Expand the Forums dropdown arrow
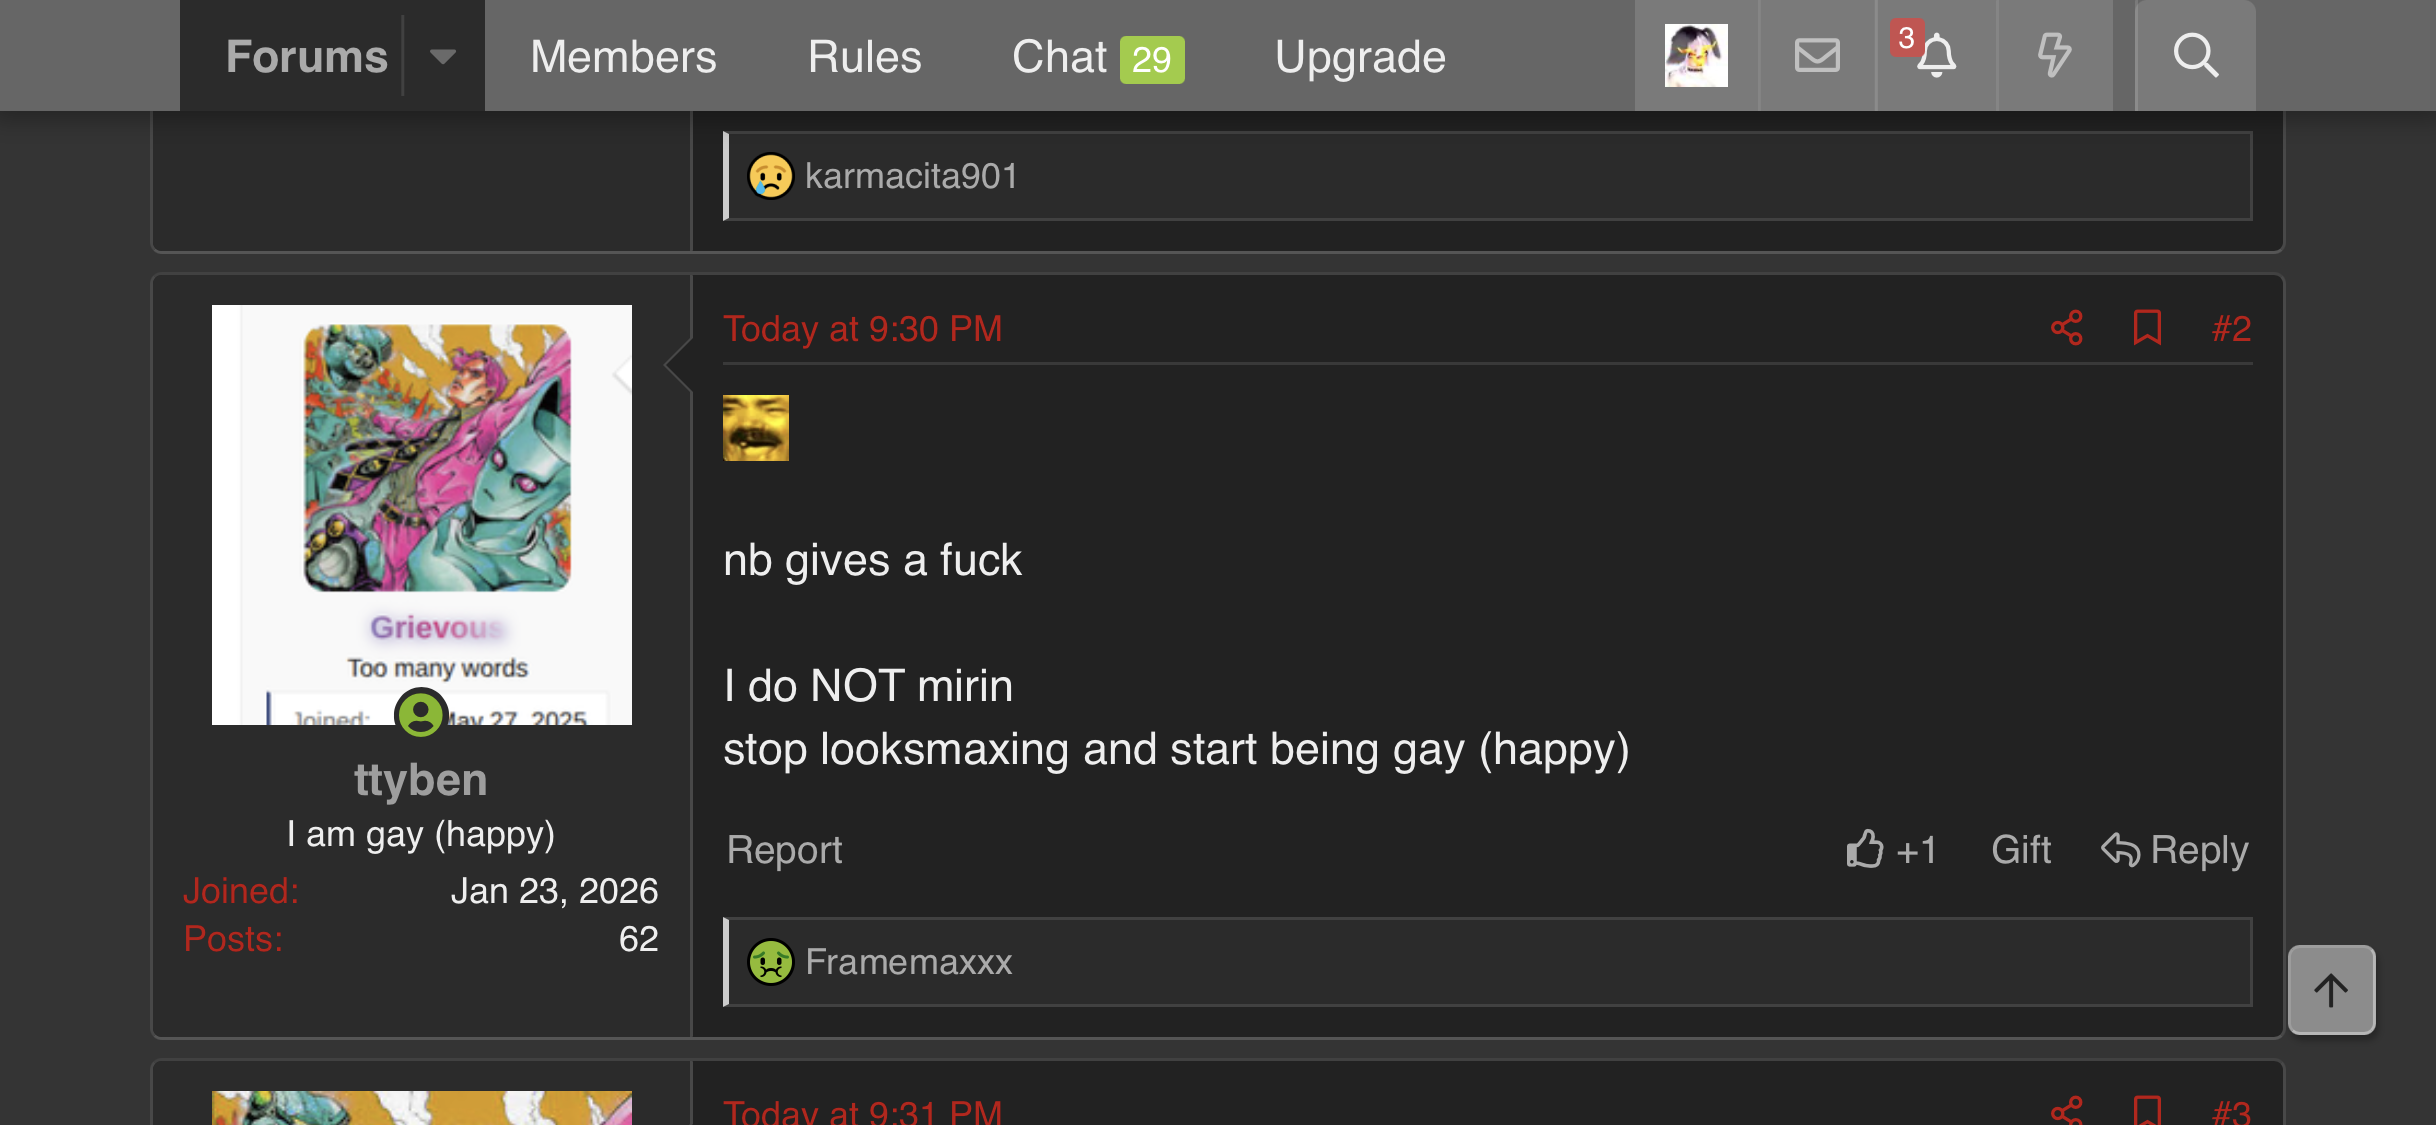The image size is (2436, 1125). tap(443, 56)
